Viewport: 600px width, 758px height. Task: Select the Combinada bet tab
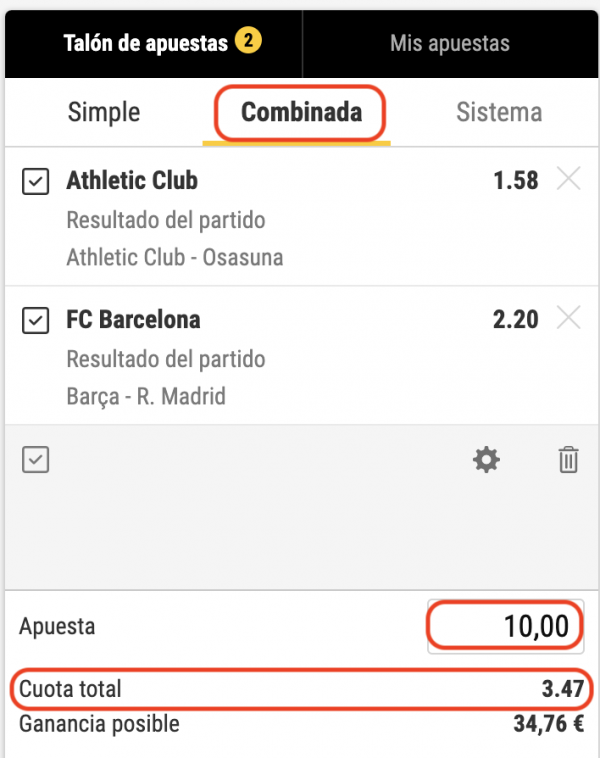tap(301, 112)
